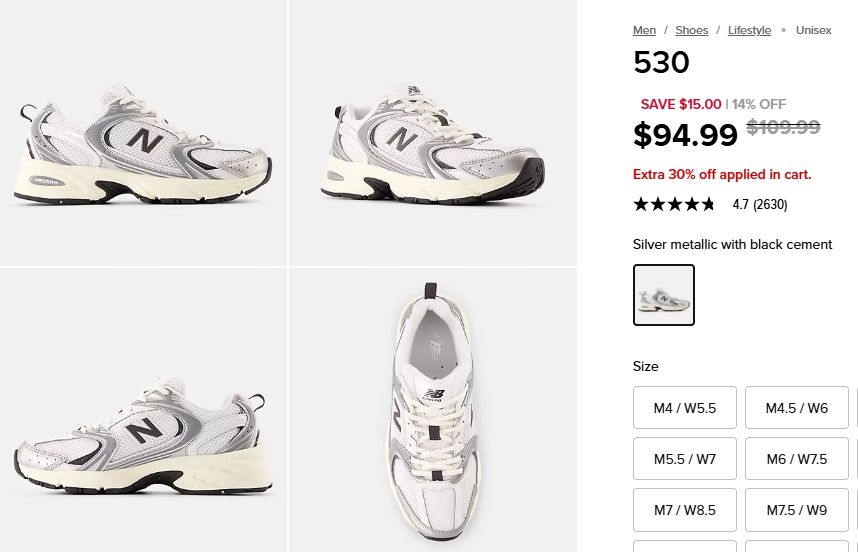The width and height of the screenshot is (858, 552).
Task: Pick size M7.5 / W9
Action: pyautogui.click(x=797, y=510)
